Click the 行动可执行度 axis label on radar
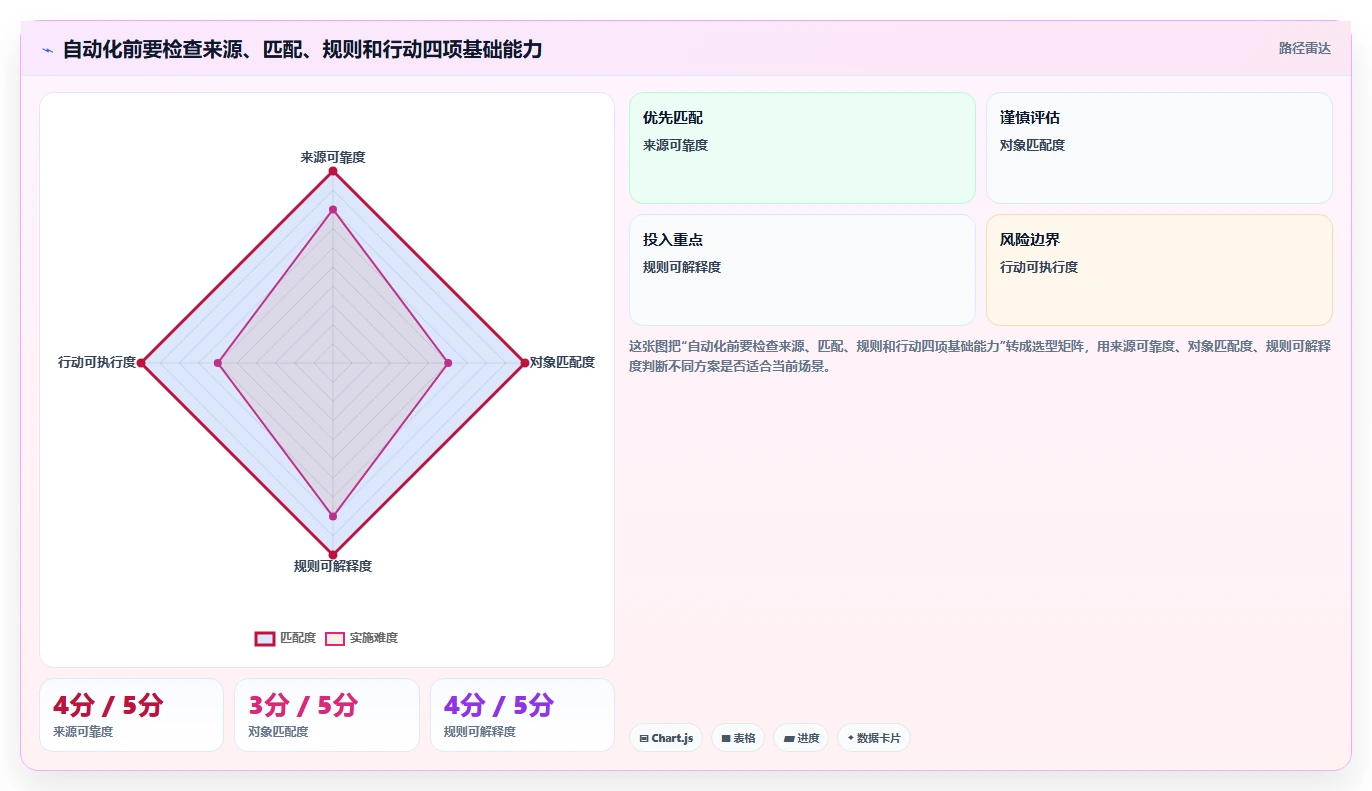1372x791 pixels. point(97,362)
